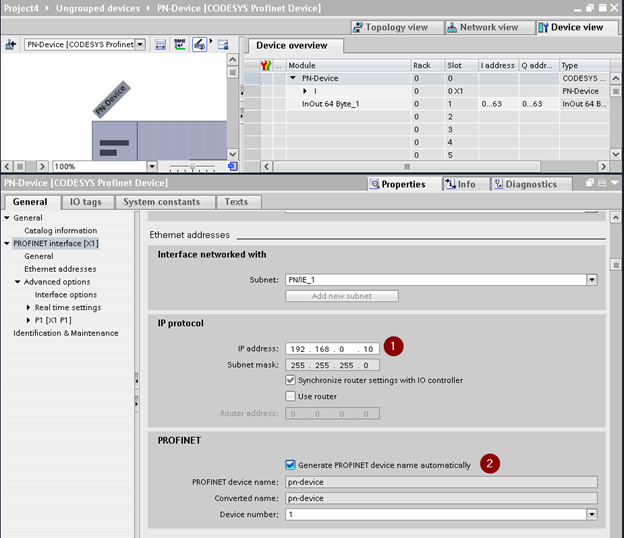Click the Converted name field
This screenshot has height=538, width=624.
(x=441, y=498)
